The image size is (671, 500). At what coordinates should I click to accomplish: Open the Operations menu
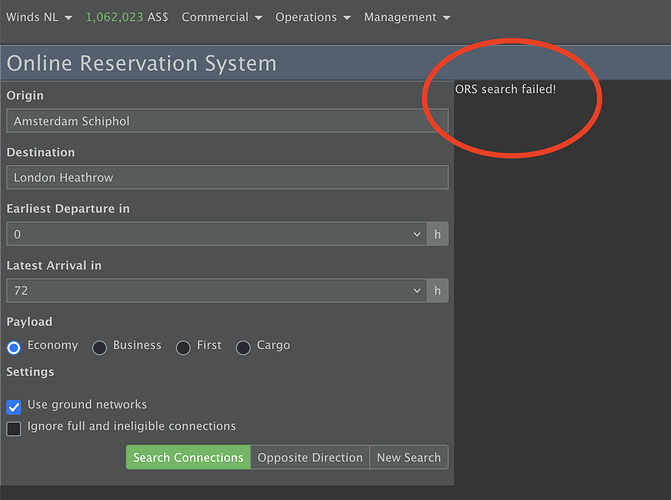[313, 17]
